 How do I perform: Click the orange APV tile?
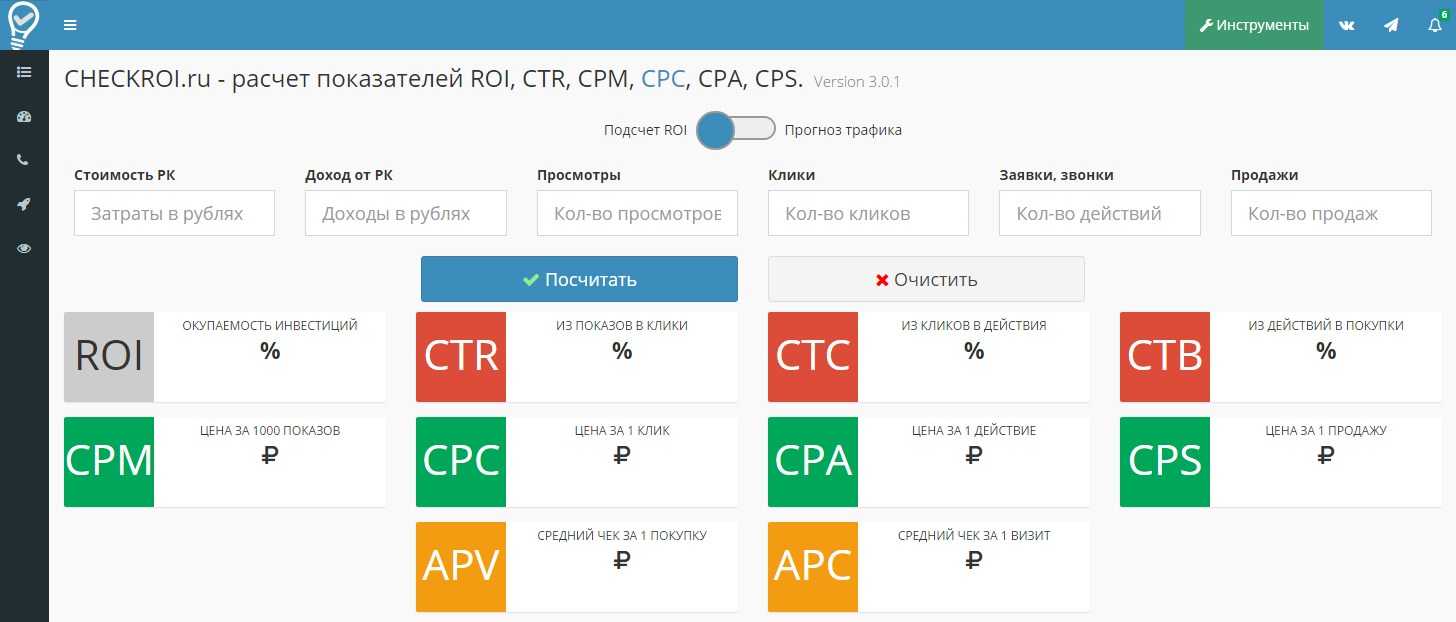coord(461,567)
